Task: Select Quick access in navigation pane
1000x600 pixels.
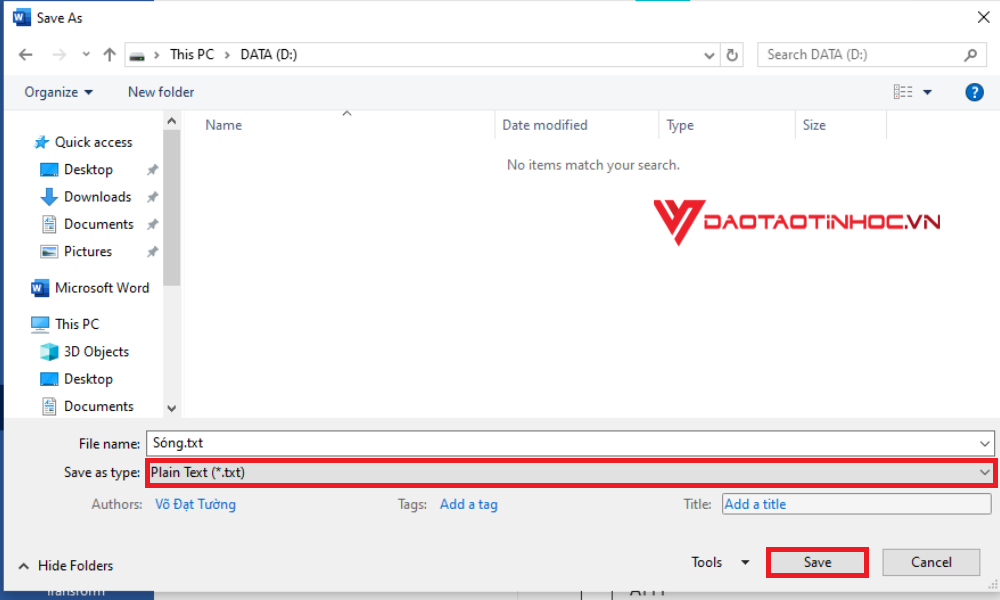Action: pyautogui.click(x=93, y=142)
